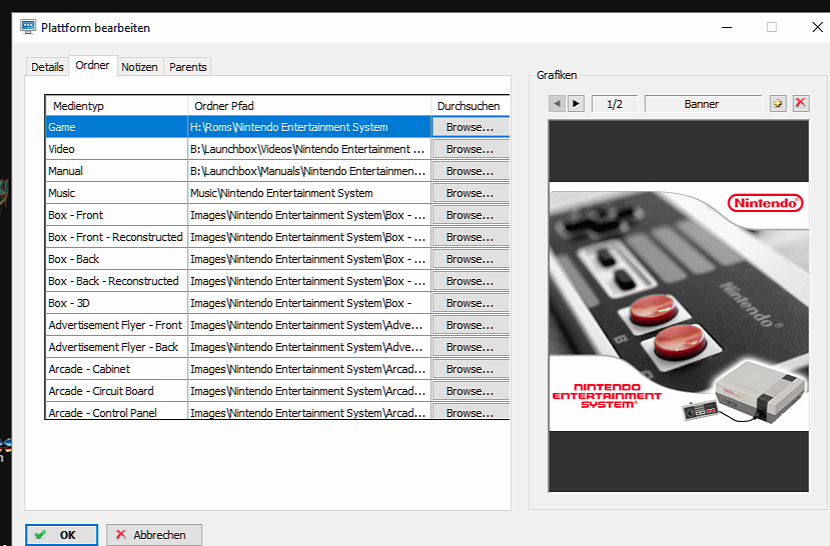This screenshot has height=546, width=830.
Task: Select the Box - Back cell
Action: pyautogui.click(x=116, y=259)
